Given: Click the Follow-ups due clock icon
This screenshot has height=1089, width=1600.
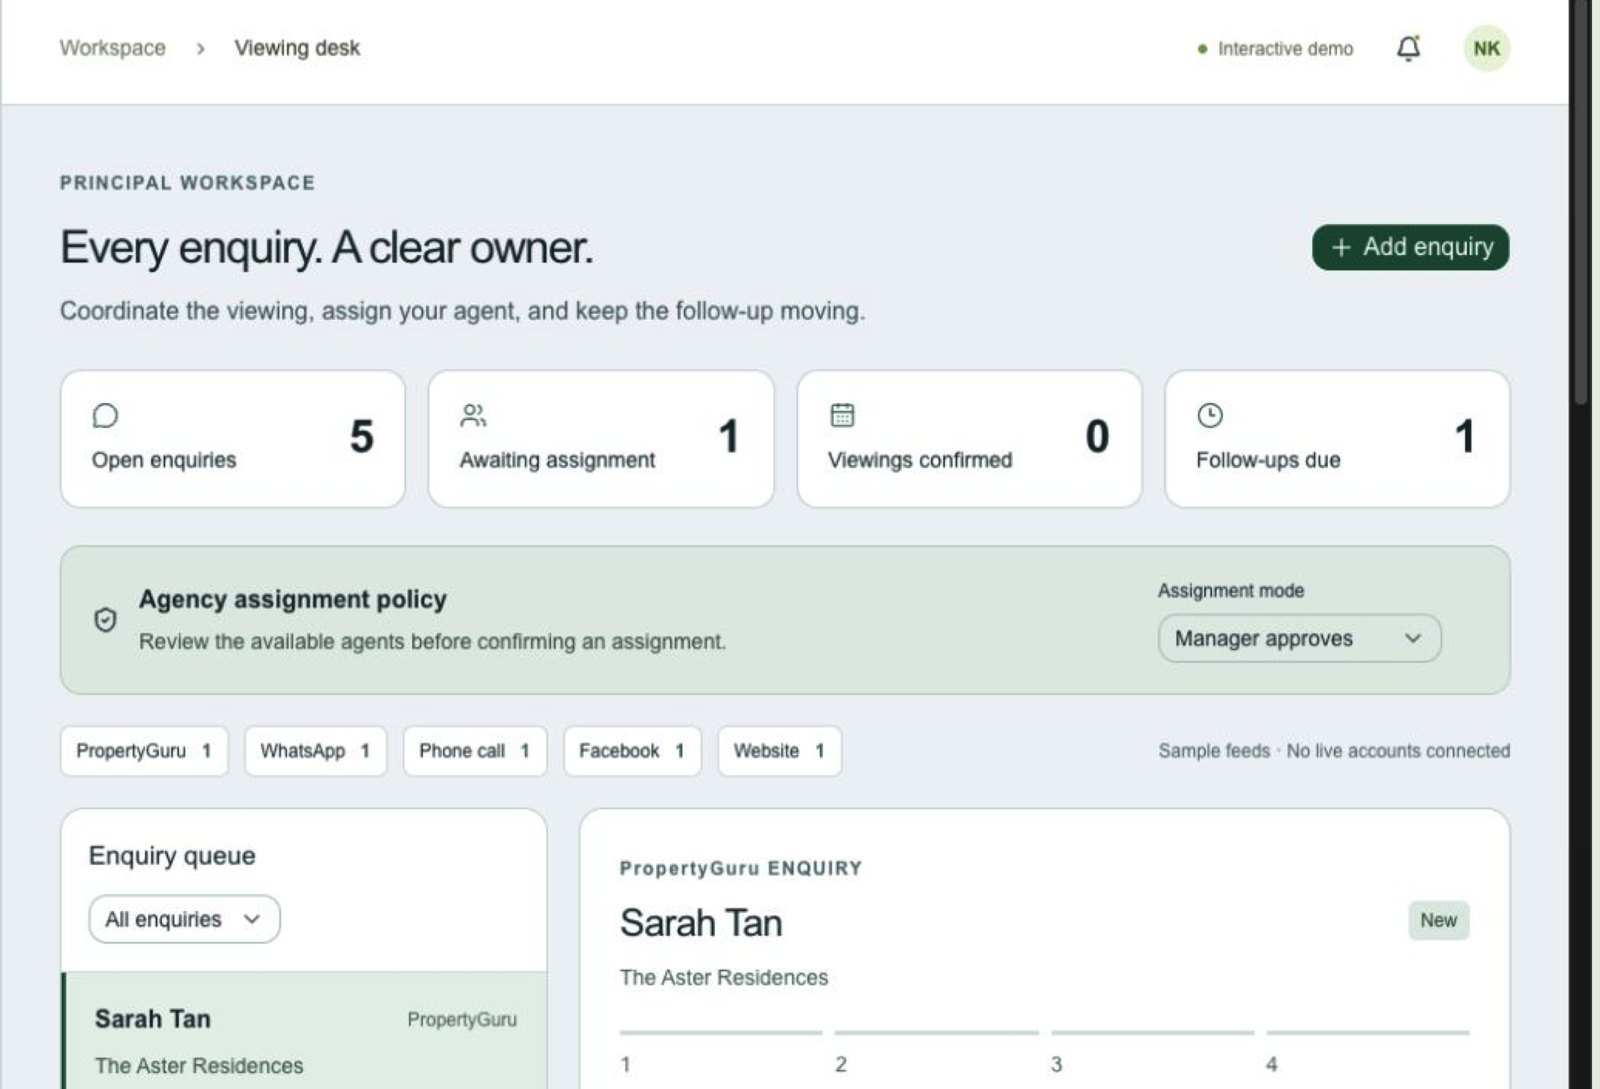Looking at the screenshot, I should [1210, 415].
